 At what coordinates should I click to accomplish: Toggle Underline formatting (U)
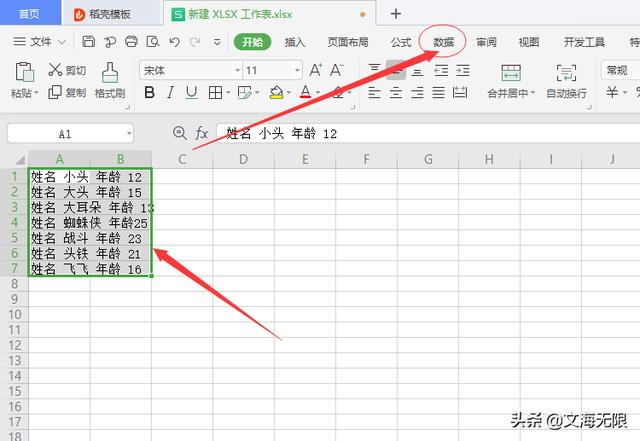pos(191,93)
